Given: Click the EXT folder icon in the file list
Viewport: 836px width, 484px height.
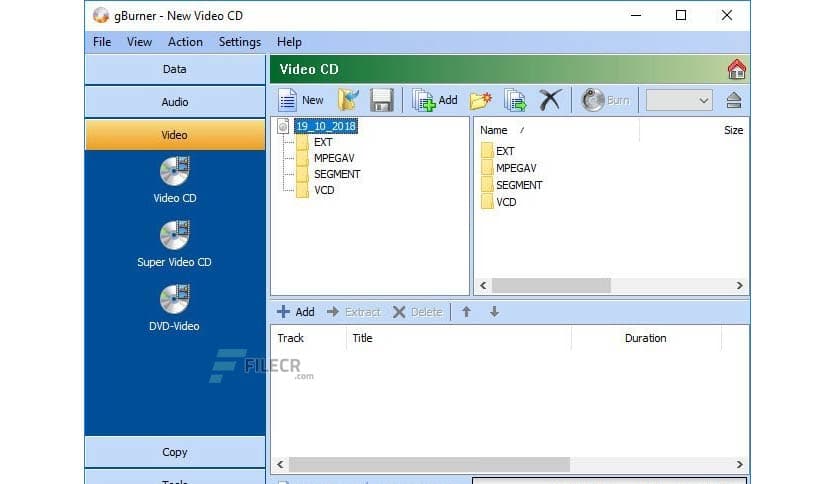Looking at the screenshot, I should 487,151.
